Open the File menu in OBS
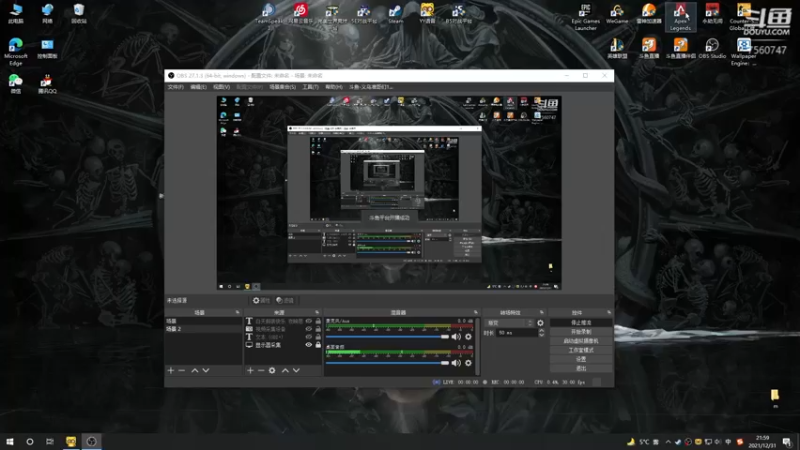Viewport: 800px width, 450px height. pyautogui.click(x=176, y=87)
